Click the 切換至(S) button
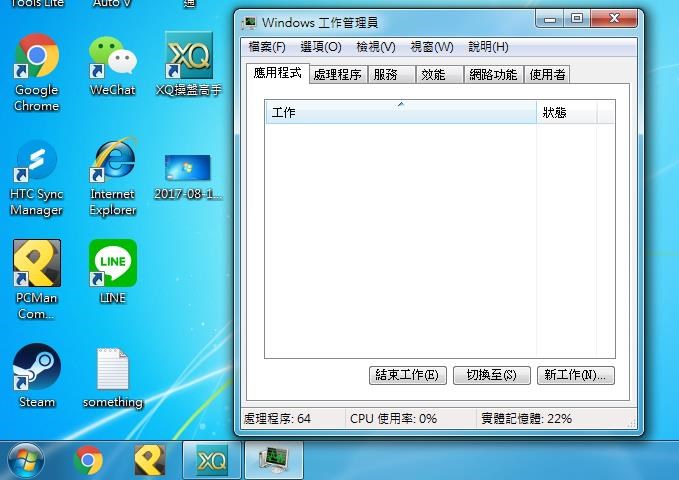Image resolution: width=679 pixels, height=480 pixels. point(491,375)
